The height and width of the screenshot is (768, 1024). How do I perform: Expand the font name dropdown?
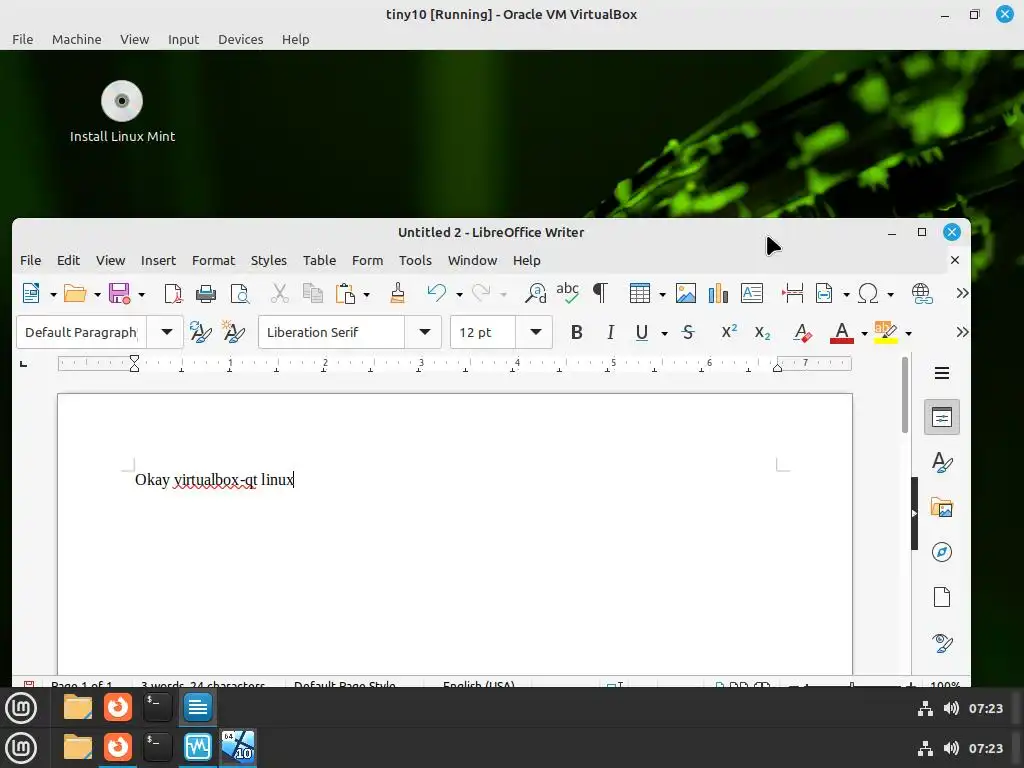(x=424, y=332)
